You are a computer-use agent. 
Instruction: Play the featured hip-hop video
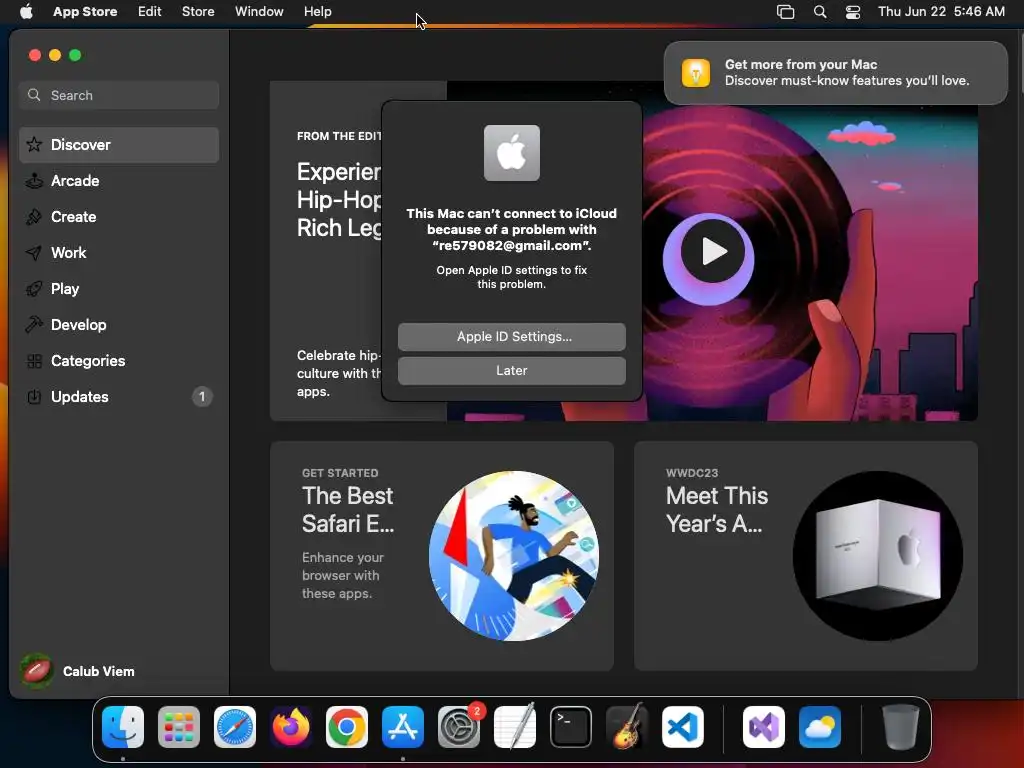(712, 251)
